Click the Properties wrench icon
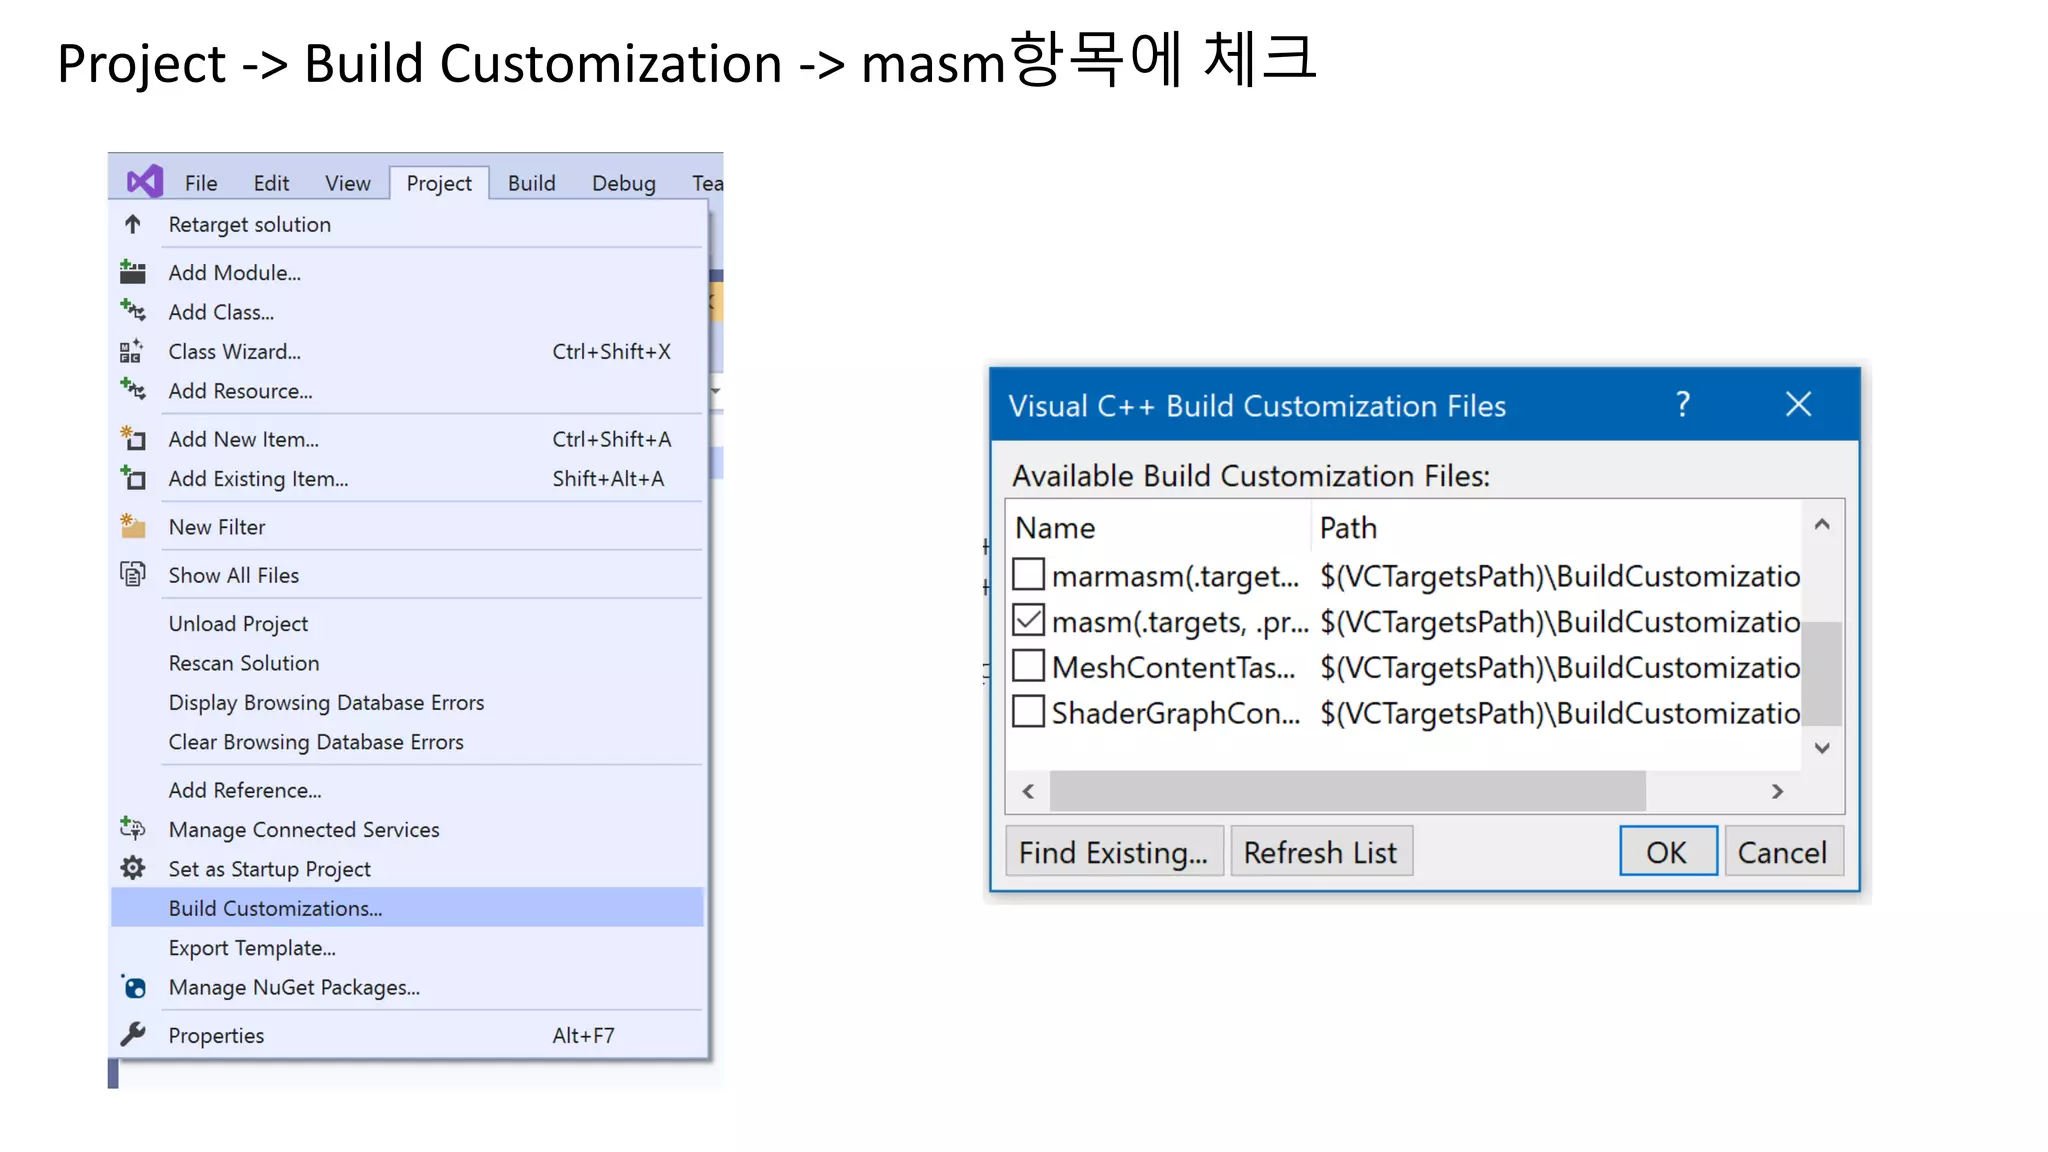This screenshot has width=2048, height=1152. (x=132, y=1035)
